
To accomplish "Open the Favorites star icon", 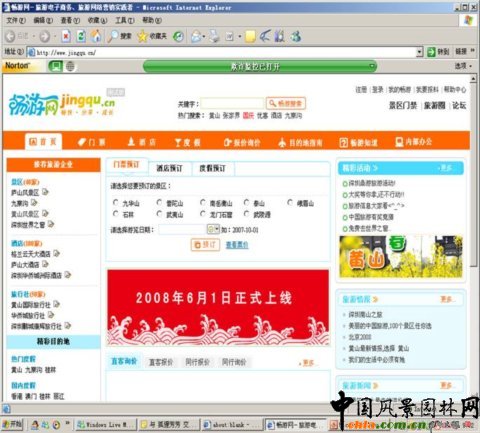I will pos(142,36).
